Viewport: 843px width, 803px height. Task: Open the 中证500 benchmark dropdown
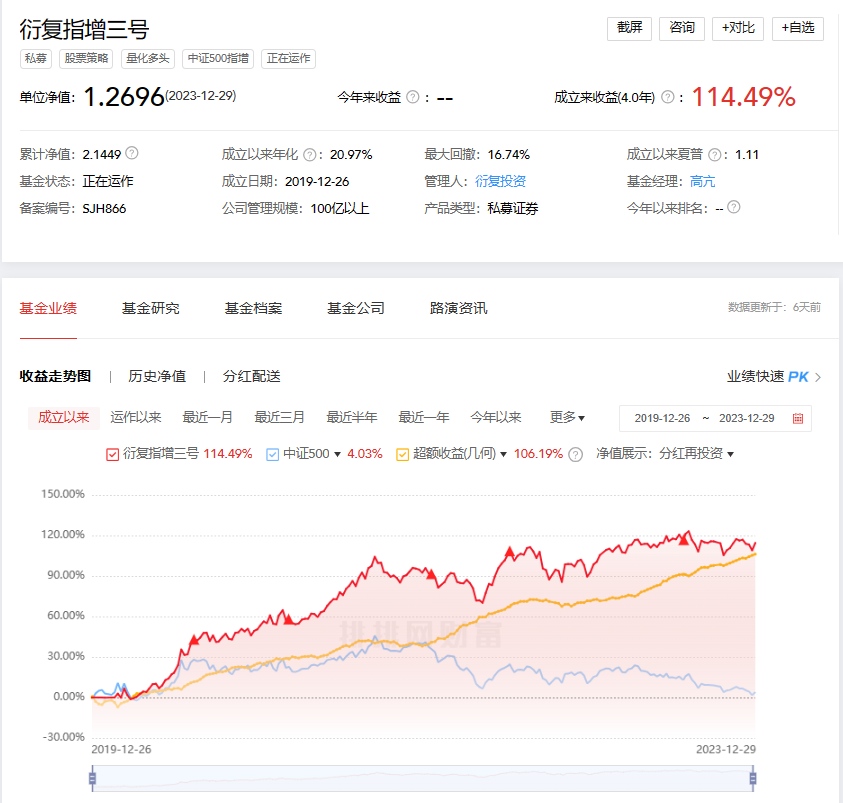[337, 455]
